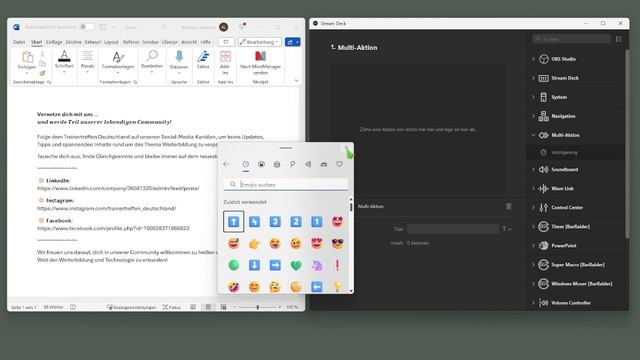
Task: Click the Emojis suchen search field
Action: point(286,184)
